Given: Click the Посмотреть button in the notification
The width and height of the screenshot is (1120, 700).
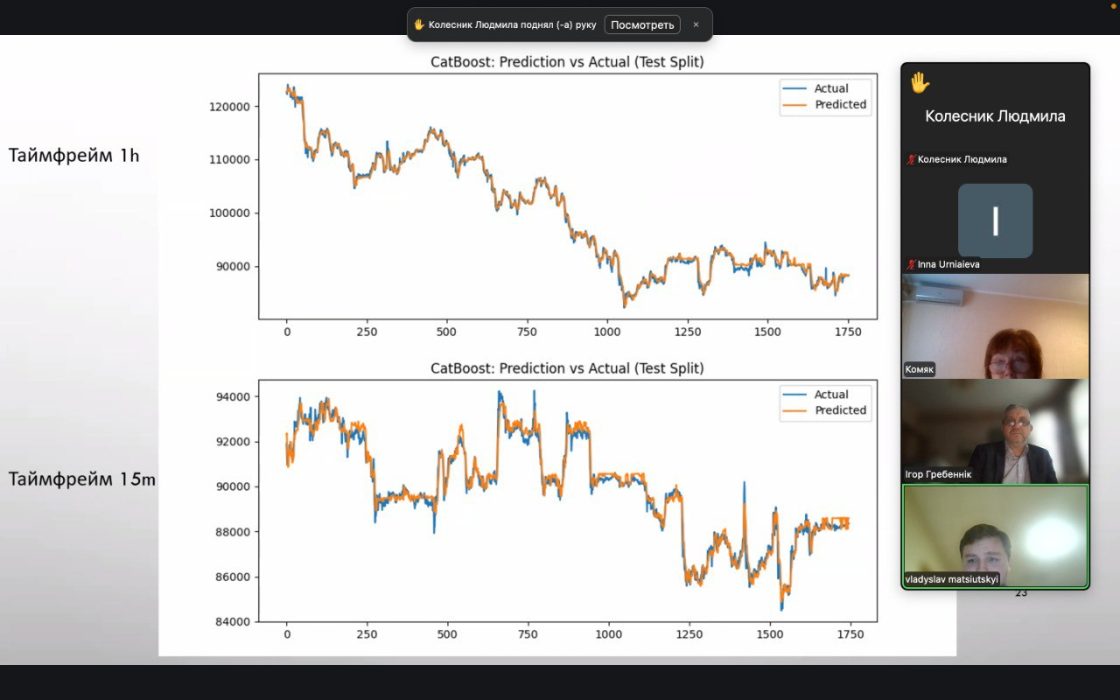Looking at the screenshot, I should 642,25.
